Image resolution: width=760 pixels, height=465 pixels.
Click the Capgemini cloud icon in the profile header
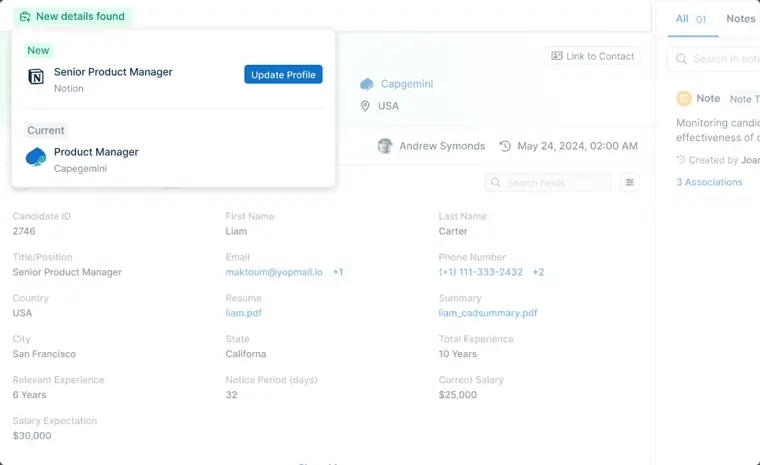(367, 84)
